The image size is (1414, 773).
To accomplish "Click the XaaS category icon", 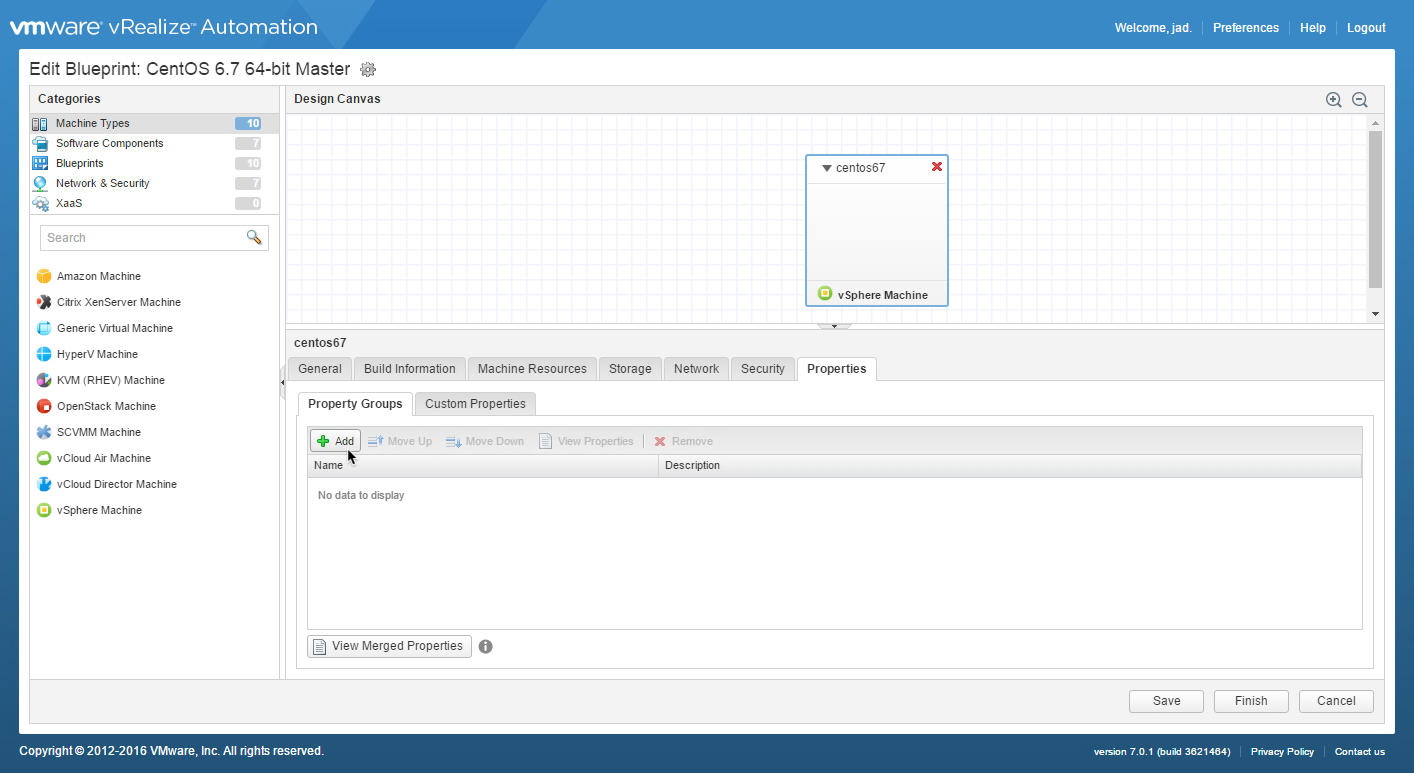I will (x=40, y=203).
